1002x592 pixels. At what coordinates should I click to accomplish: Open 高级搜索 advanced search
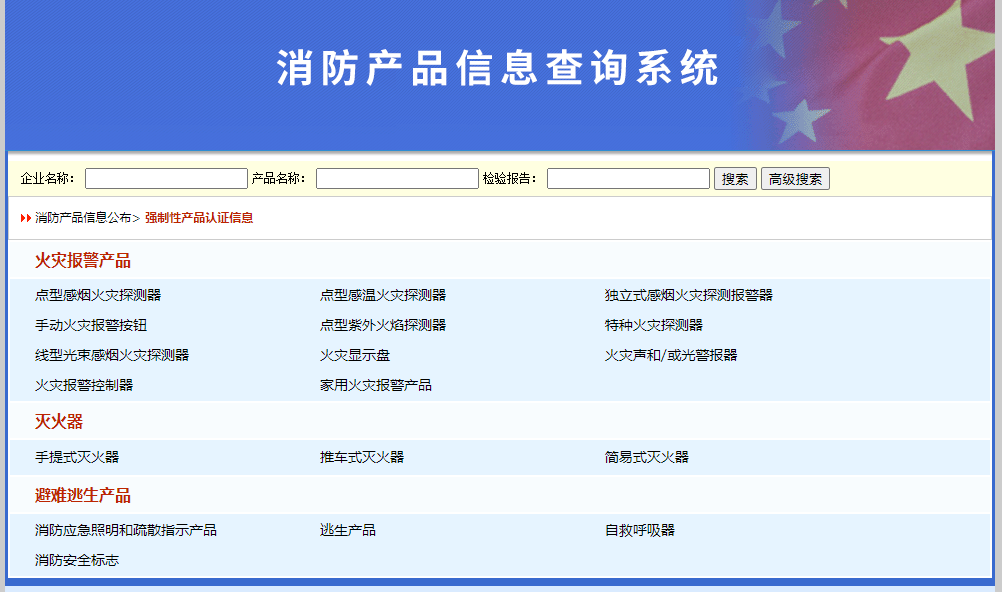coord(795,177)
